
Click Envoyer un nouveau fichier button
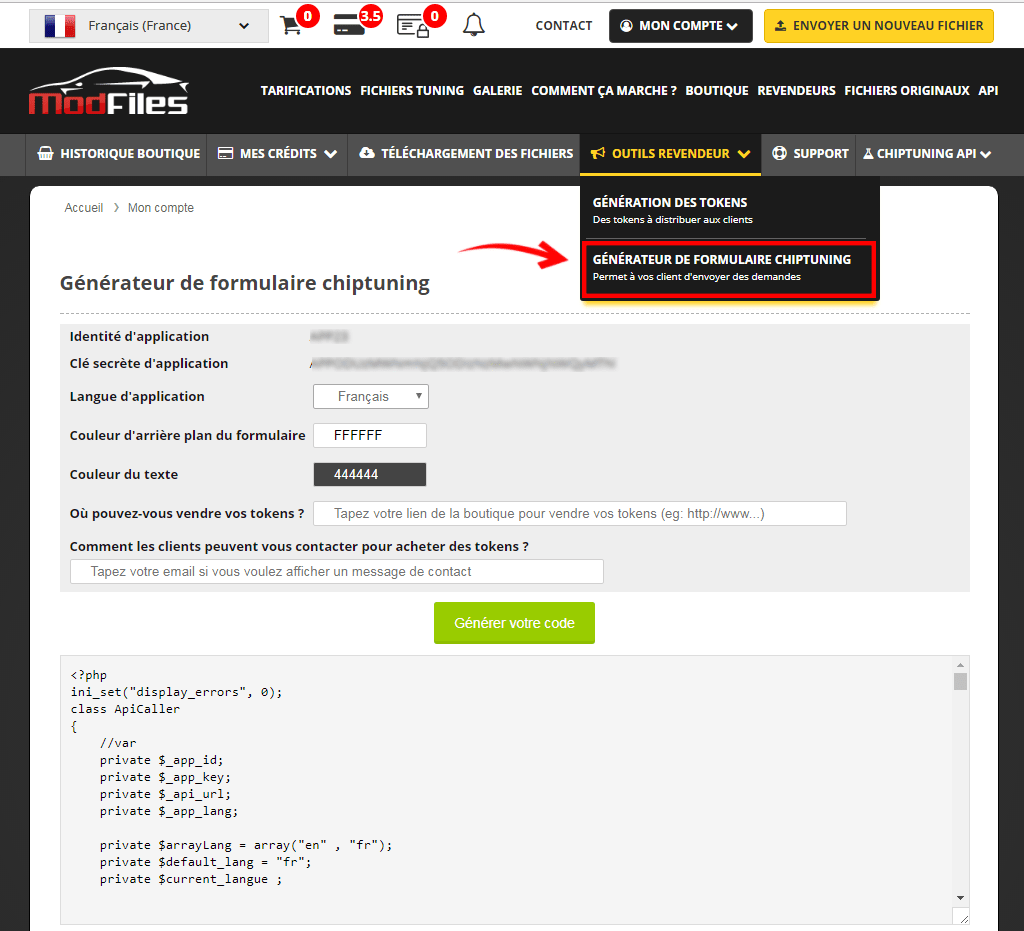tap(878, 26)
